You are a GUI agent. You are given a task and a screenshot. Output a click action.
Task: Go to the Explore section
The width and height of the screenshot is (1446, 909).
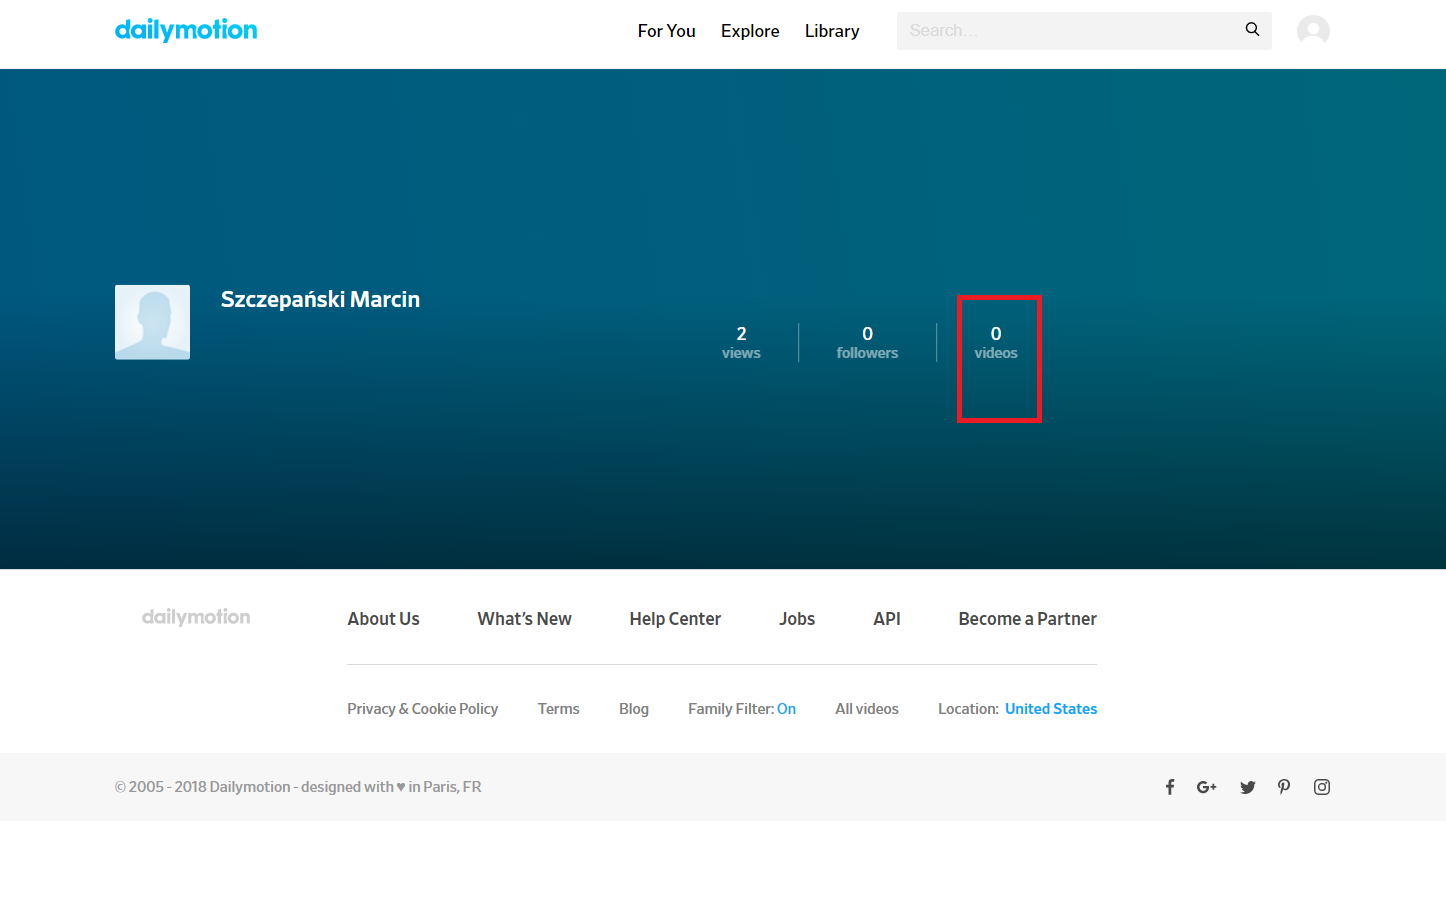coord(750,31)
